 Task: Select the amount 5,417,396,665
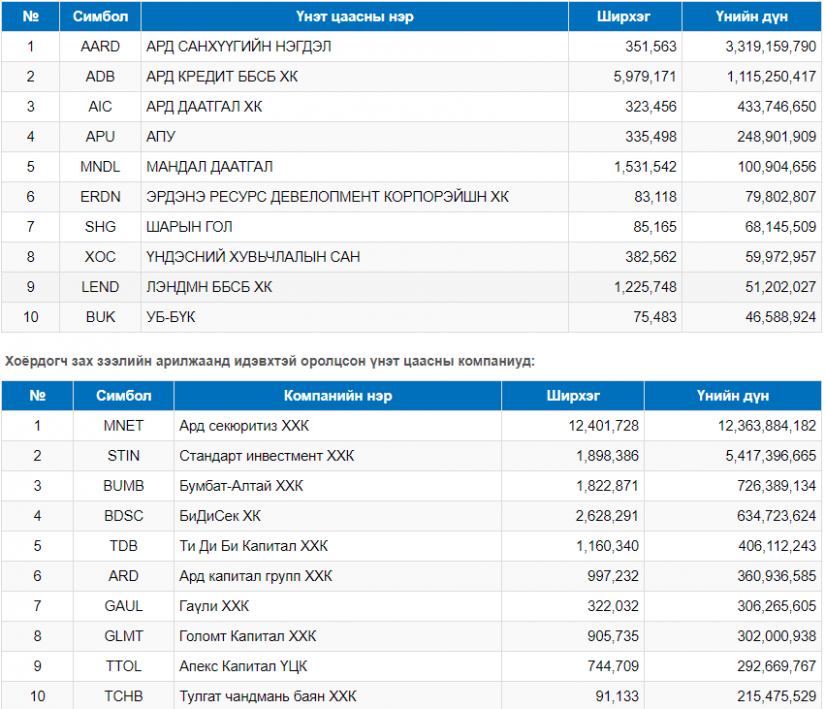(771, 455)
